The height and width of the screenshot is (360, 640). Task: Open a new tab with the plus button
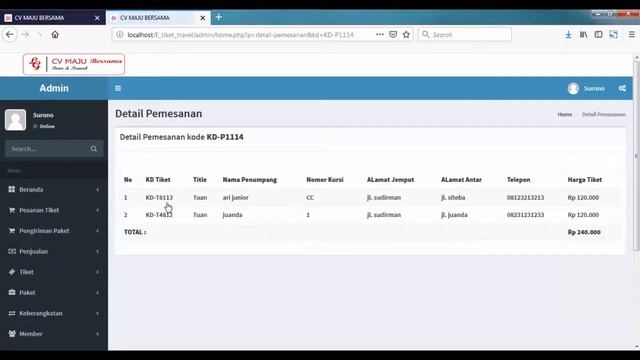(219, 17)
